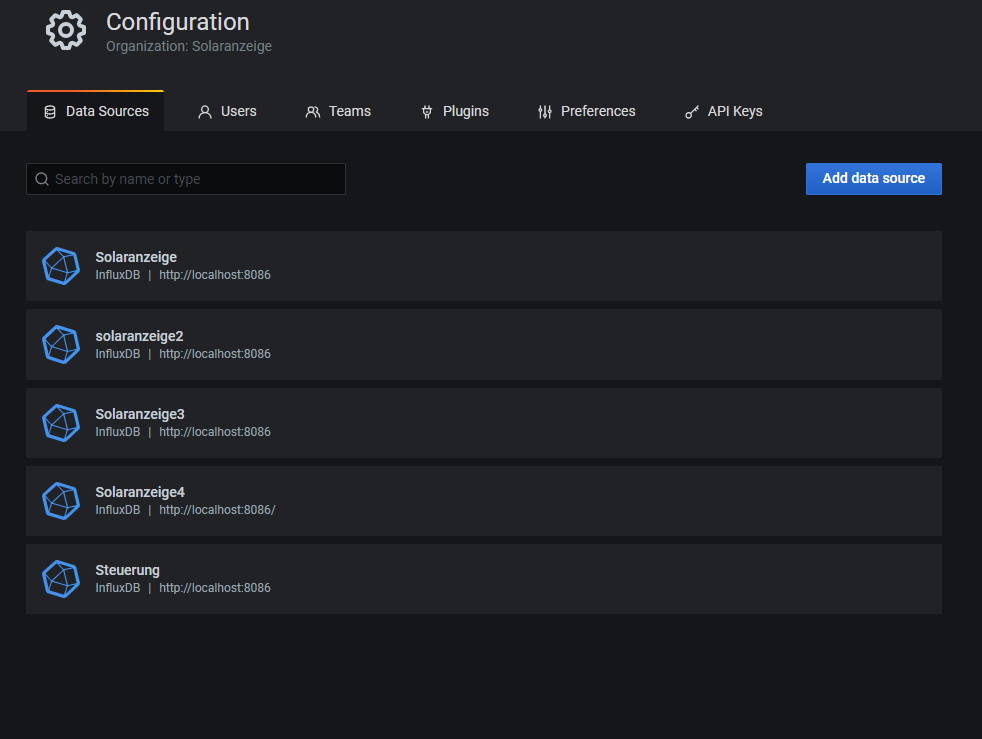
Task: Go to the Plugins tab
Action: click(x=455, y=111)
